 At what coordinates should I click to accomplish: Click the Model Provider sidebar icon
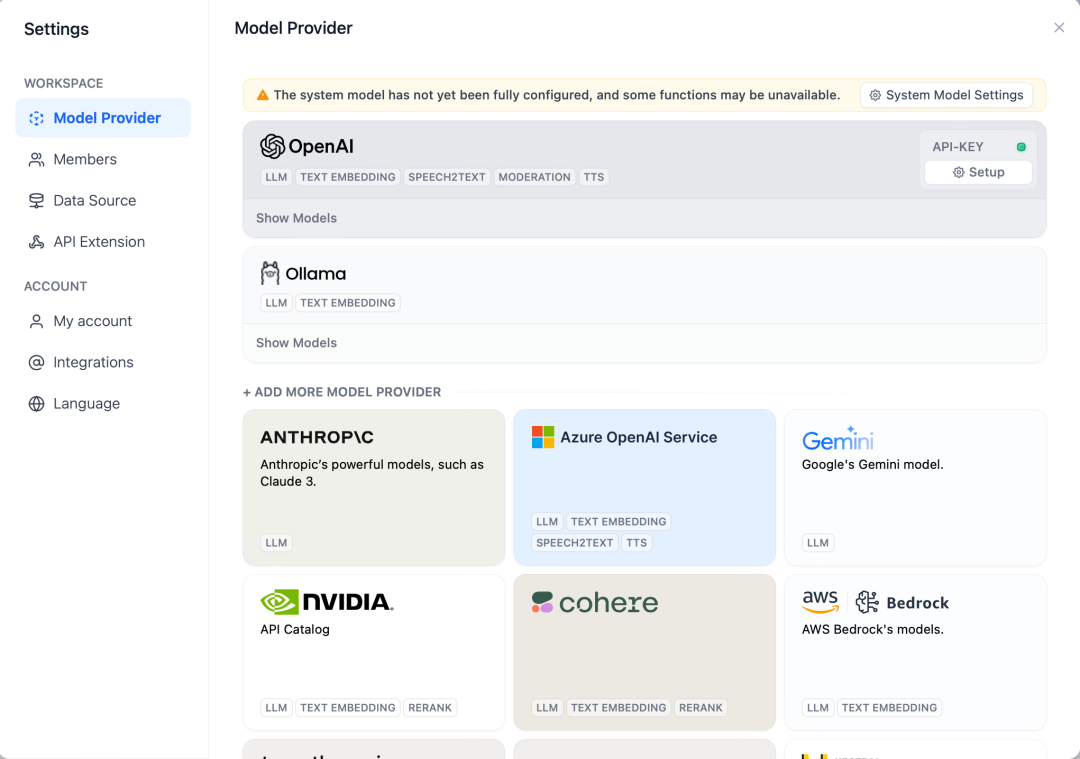click(x=37, y=118)
